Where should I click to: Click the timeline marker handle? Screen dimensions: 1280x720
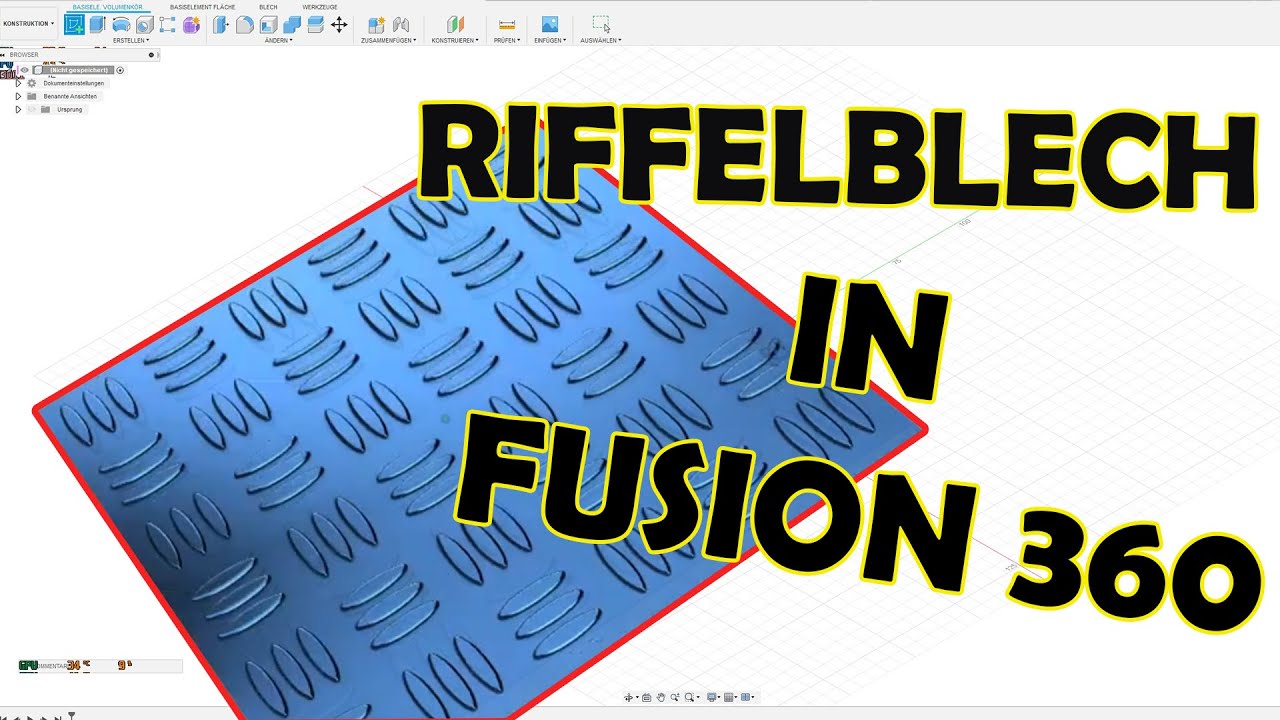coord(71,715)
